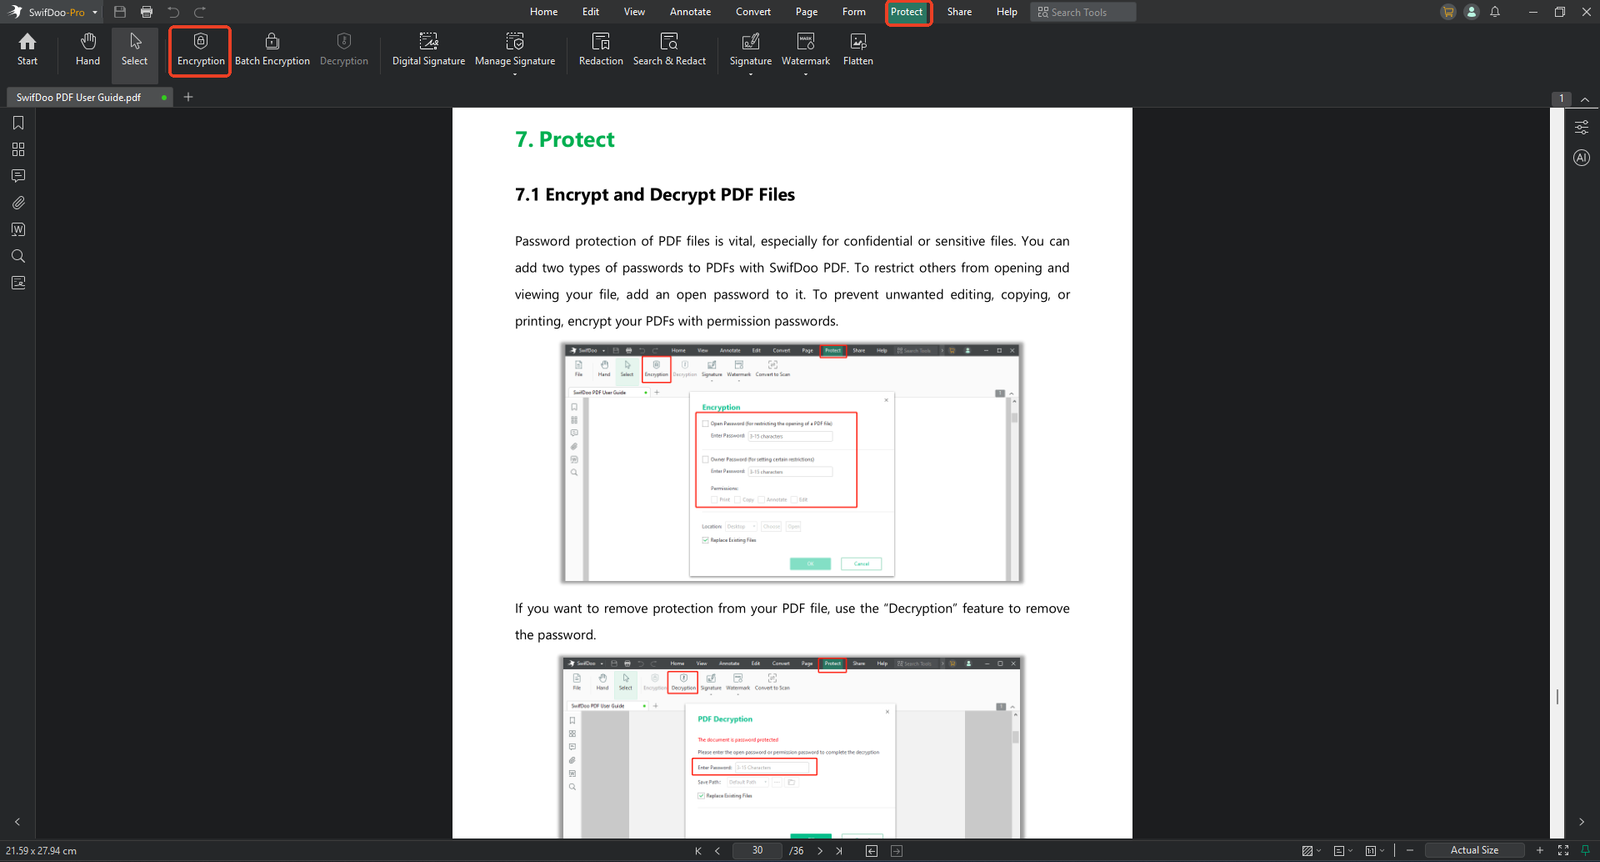
Task: Select the Hand tool
Action: click(x=88, y=49)
